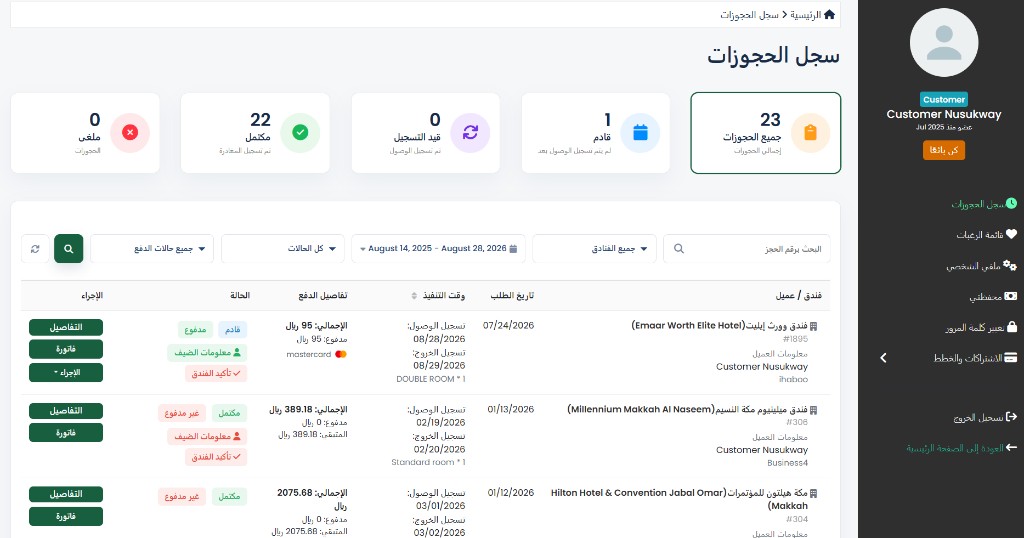Click the purple sync icon on قيد التسجيل card
1024x538 pixels.
point(470,133)
